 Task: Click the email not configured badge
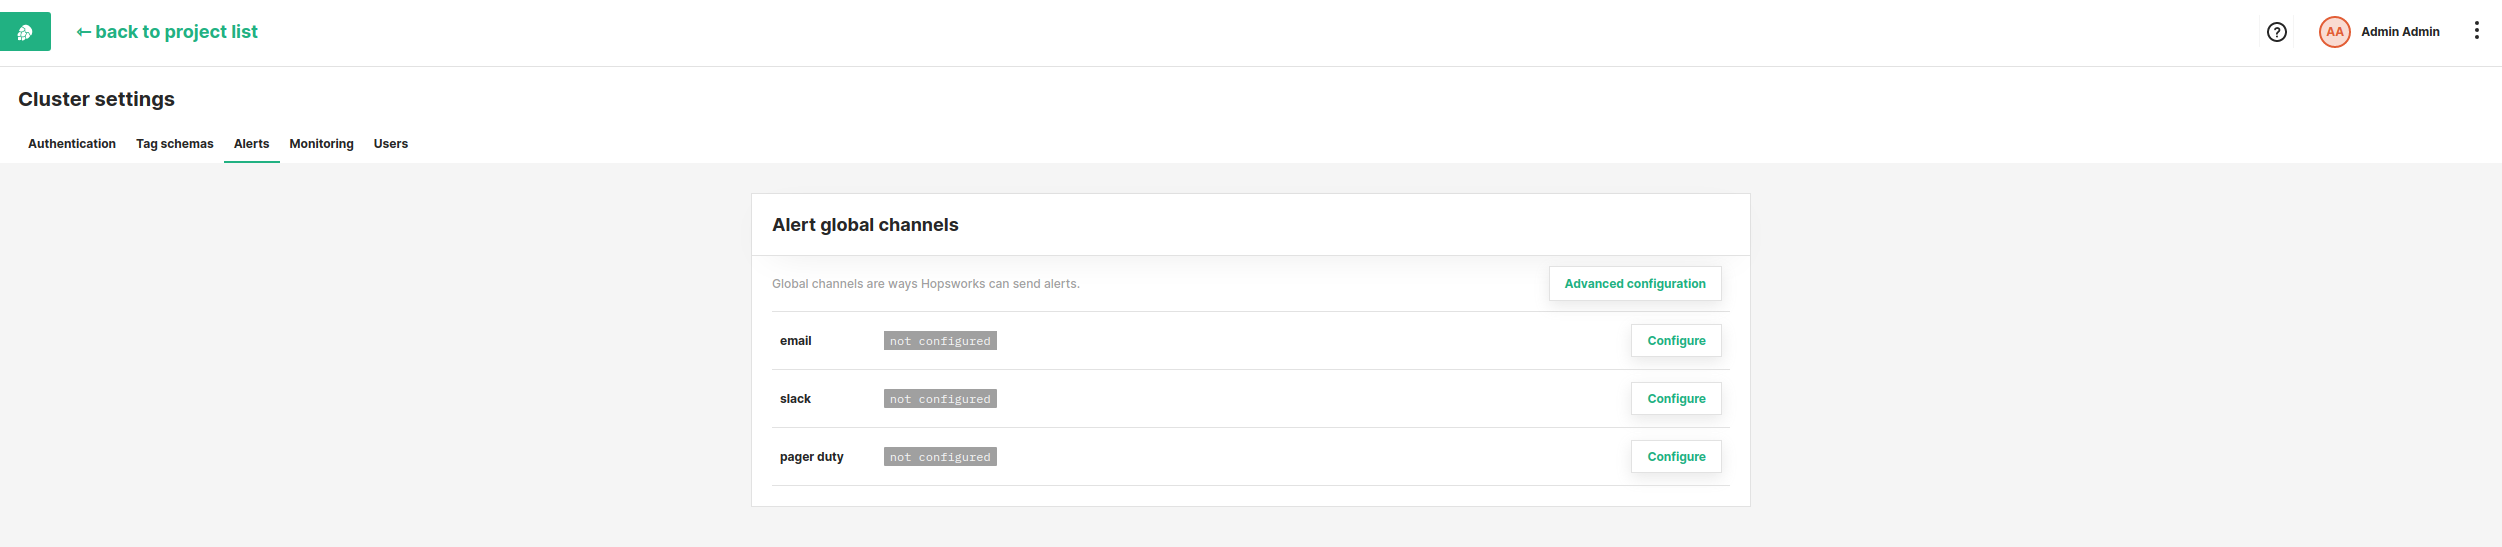(x=940, y=341)
